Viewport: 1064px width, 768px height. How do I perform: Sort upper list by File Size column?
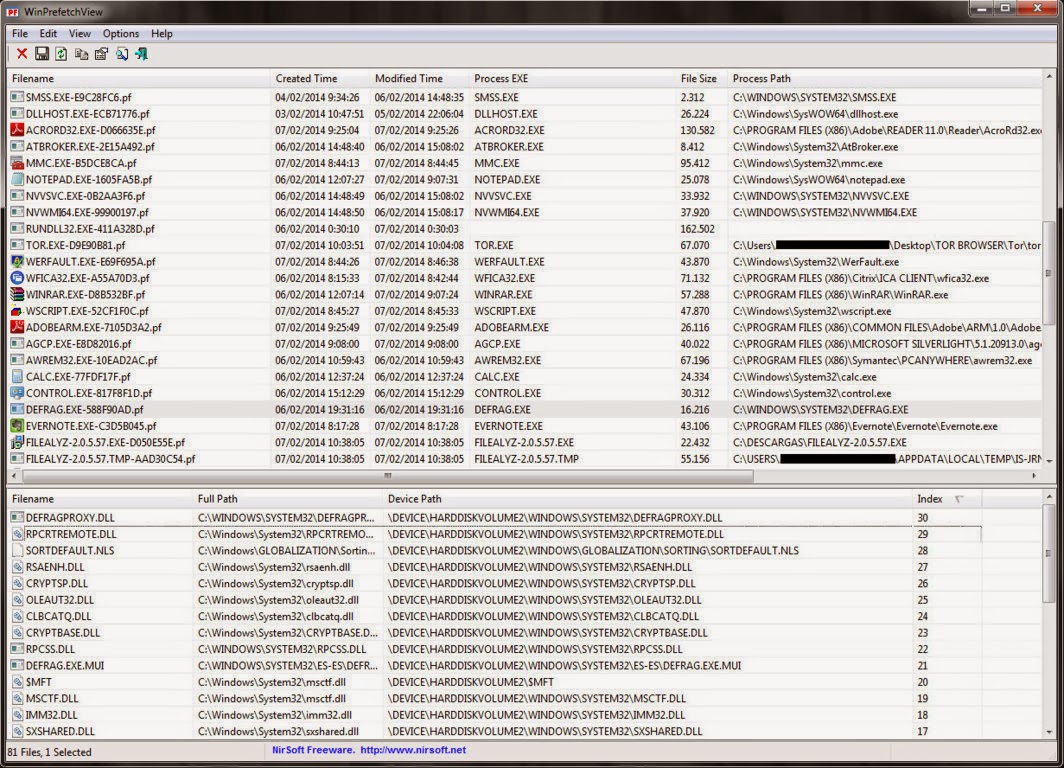coord(702,78)
